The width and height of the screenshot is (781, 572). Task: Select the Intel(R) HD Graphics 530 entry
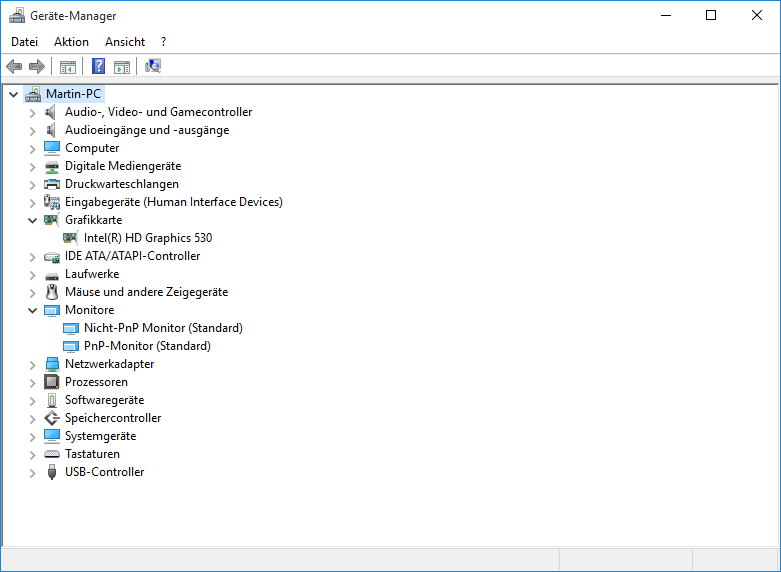coord(148,238)
